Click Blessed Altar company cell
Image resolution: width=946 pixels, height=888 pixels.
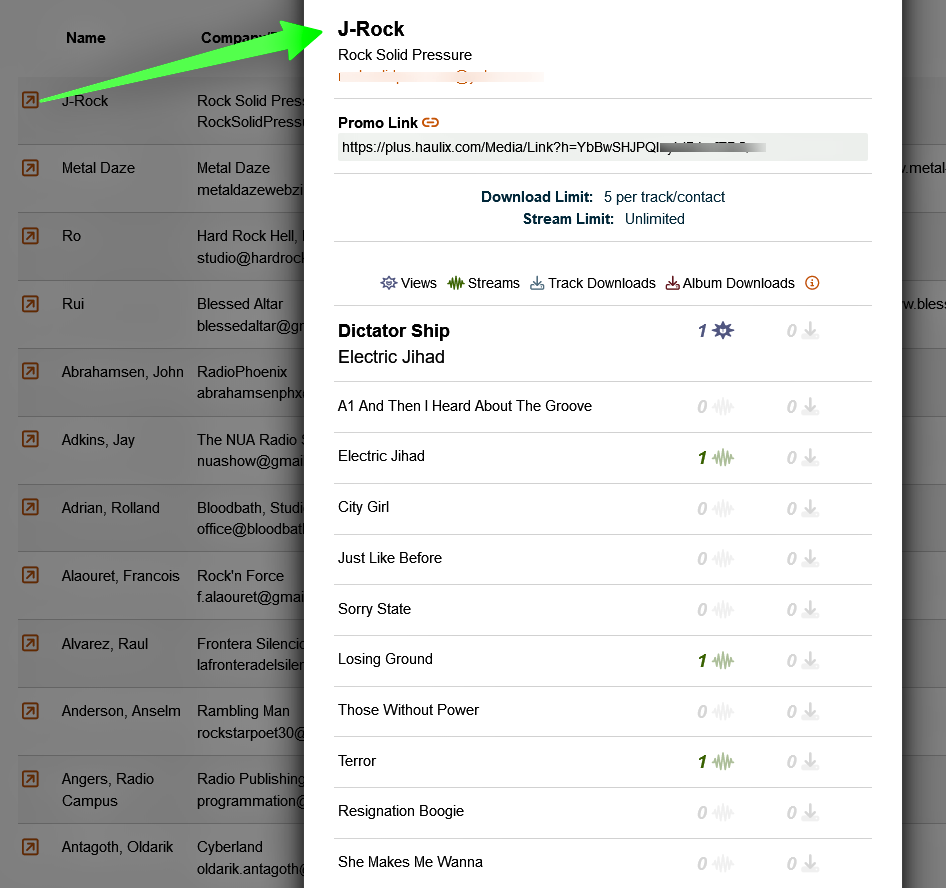pyautogui.click(x=240, y=303)
